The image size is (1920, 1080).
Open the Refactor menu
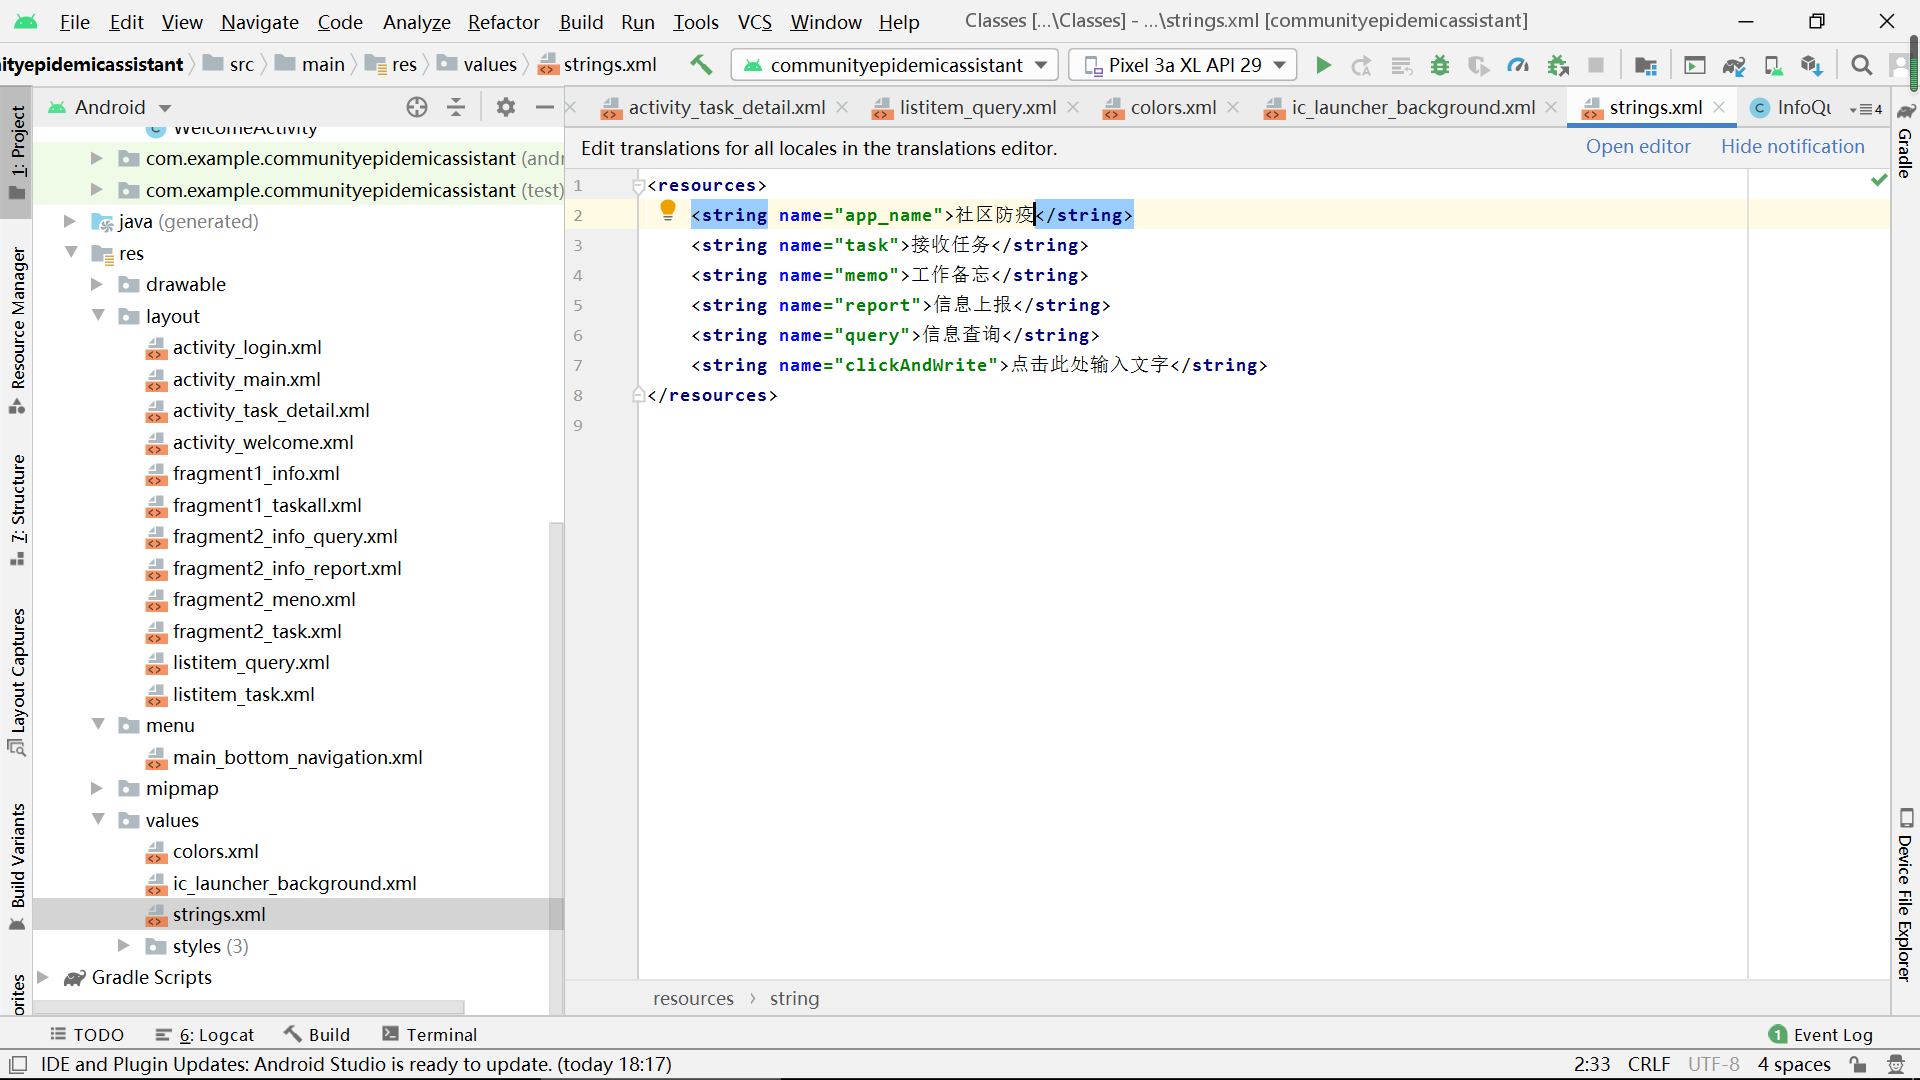point(503,22)
